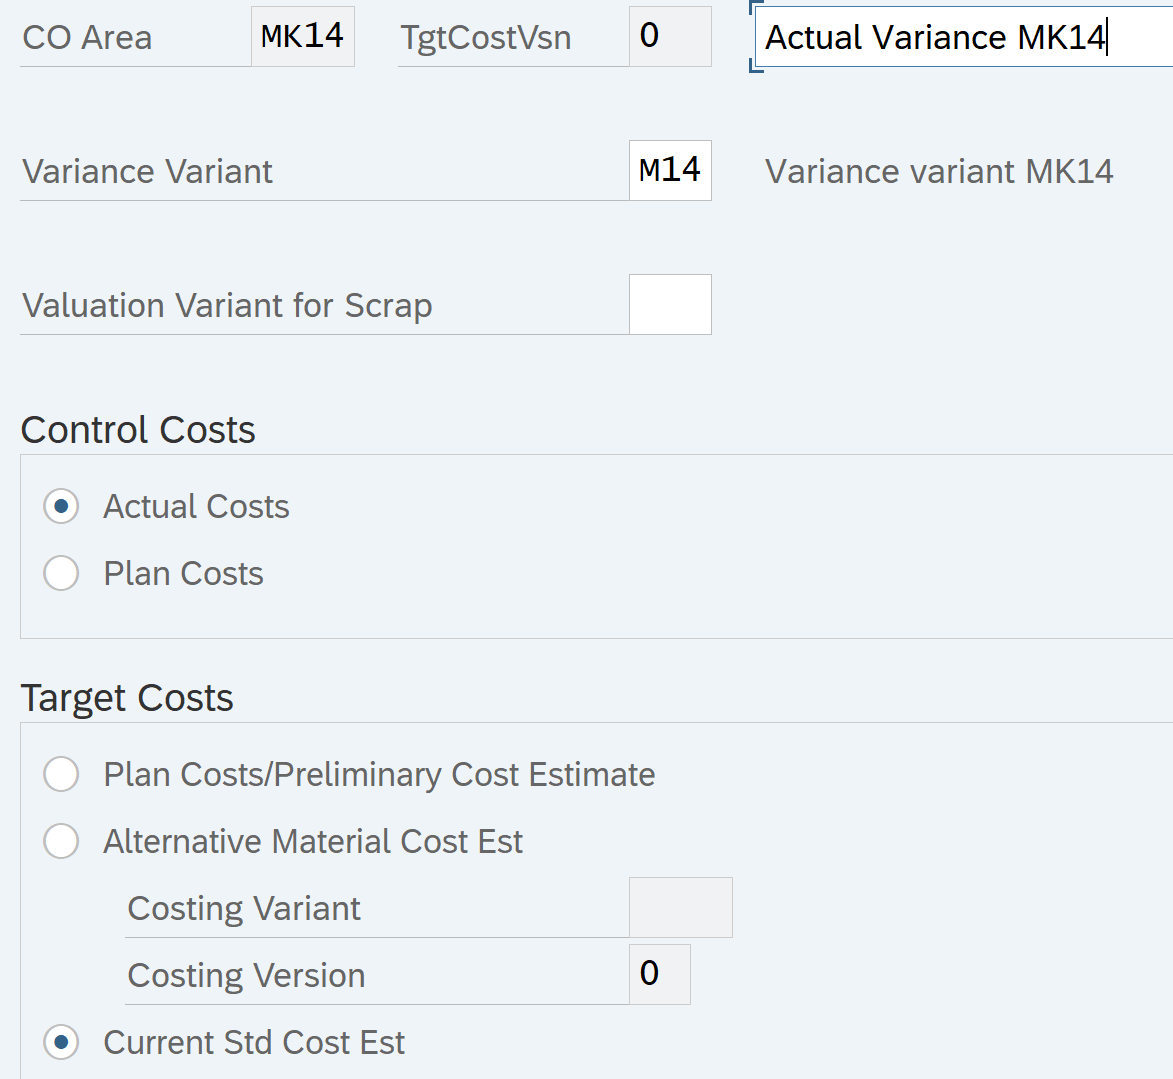Click the Variance variant MK14 description text

click(x=939, y=172)
